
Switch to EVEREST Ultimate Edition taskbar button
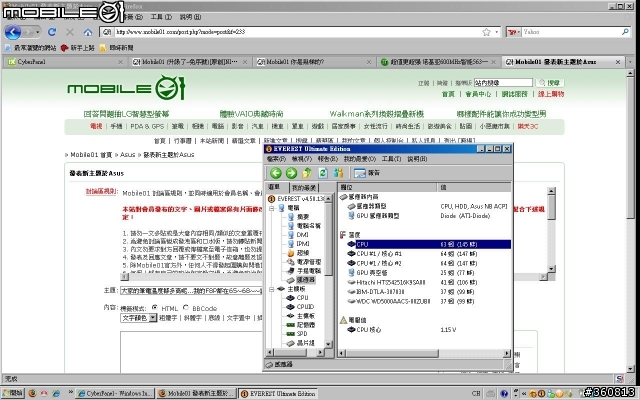tap(278, 393)
